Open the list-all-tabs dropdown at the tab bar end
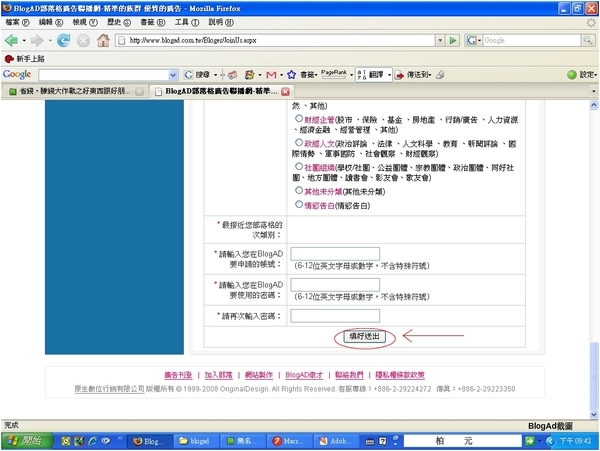 click(x=593, y=91)
